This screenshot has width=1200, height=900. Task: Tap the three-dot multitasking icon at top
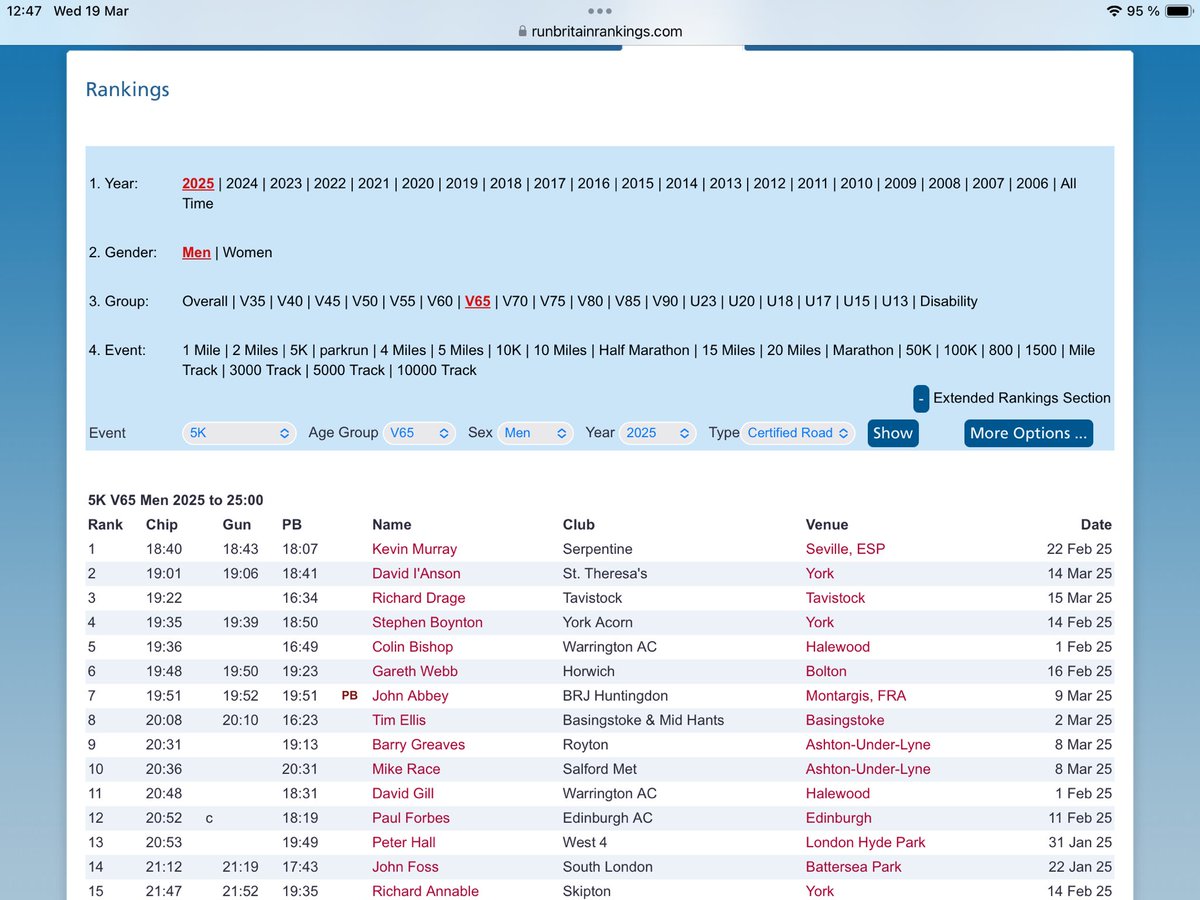[600, 11]
